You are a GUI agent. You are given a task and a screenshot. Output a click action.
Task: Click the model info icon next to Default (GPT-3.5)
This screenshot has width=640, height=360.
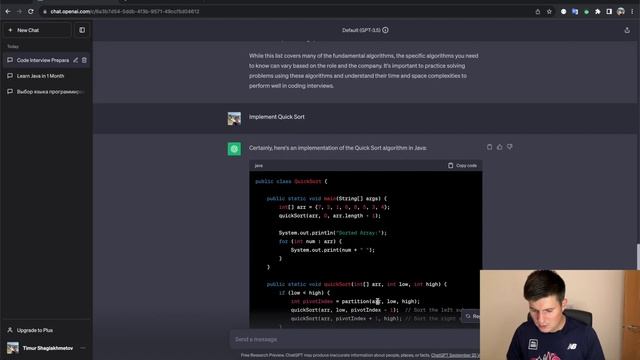385,30
